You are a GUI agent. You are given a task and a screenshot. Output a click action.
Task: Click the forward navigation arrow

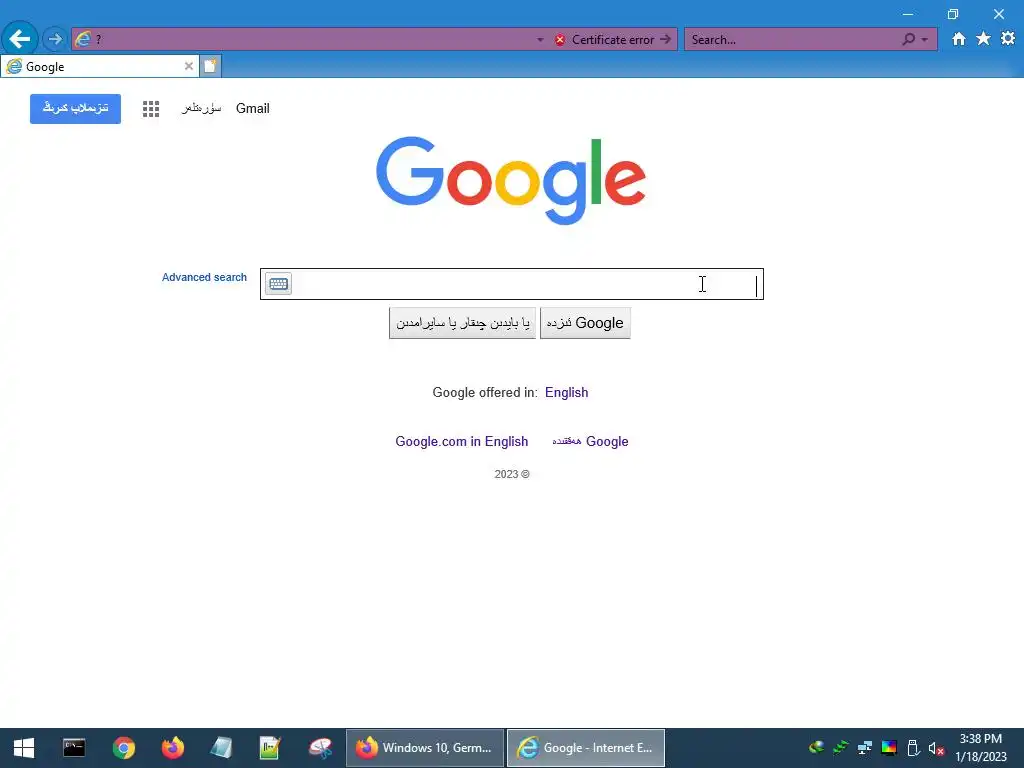point(55,39)
